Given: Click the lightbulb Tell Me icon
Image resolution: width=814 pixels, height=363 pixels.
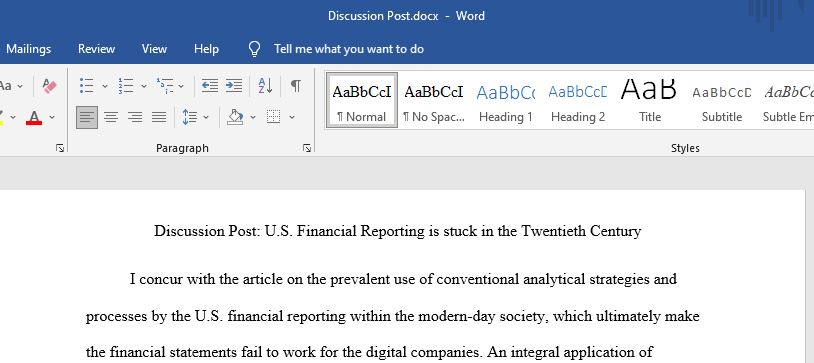Looking at the screenshot, I should click(254, 49).
